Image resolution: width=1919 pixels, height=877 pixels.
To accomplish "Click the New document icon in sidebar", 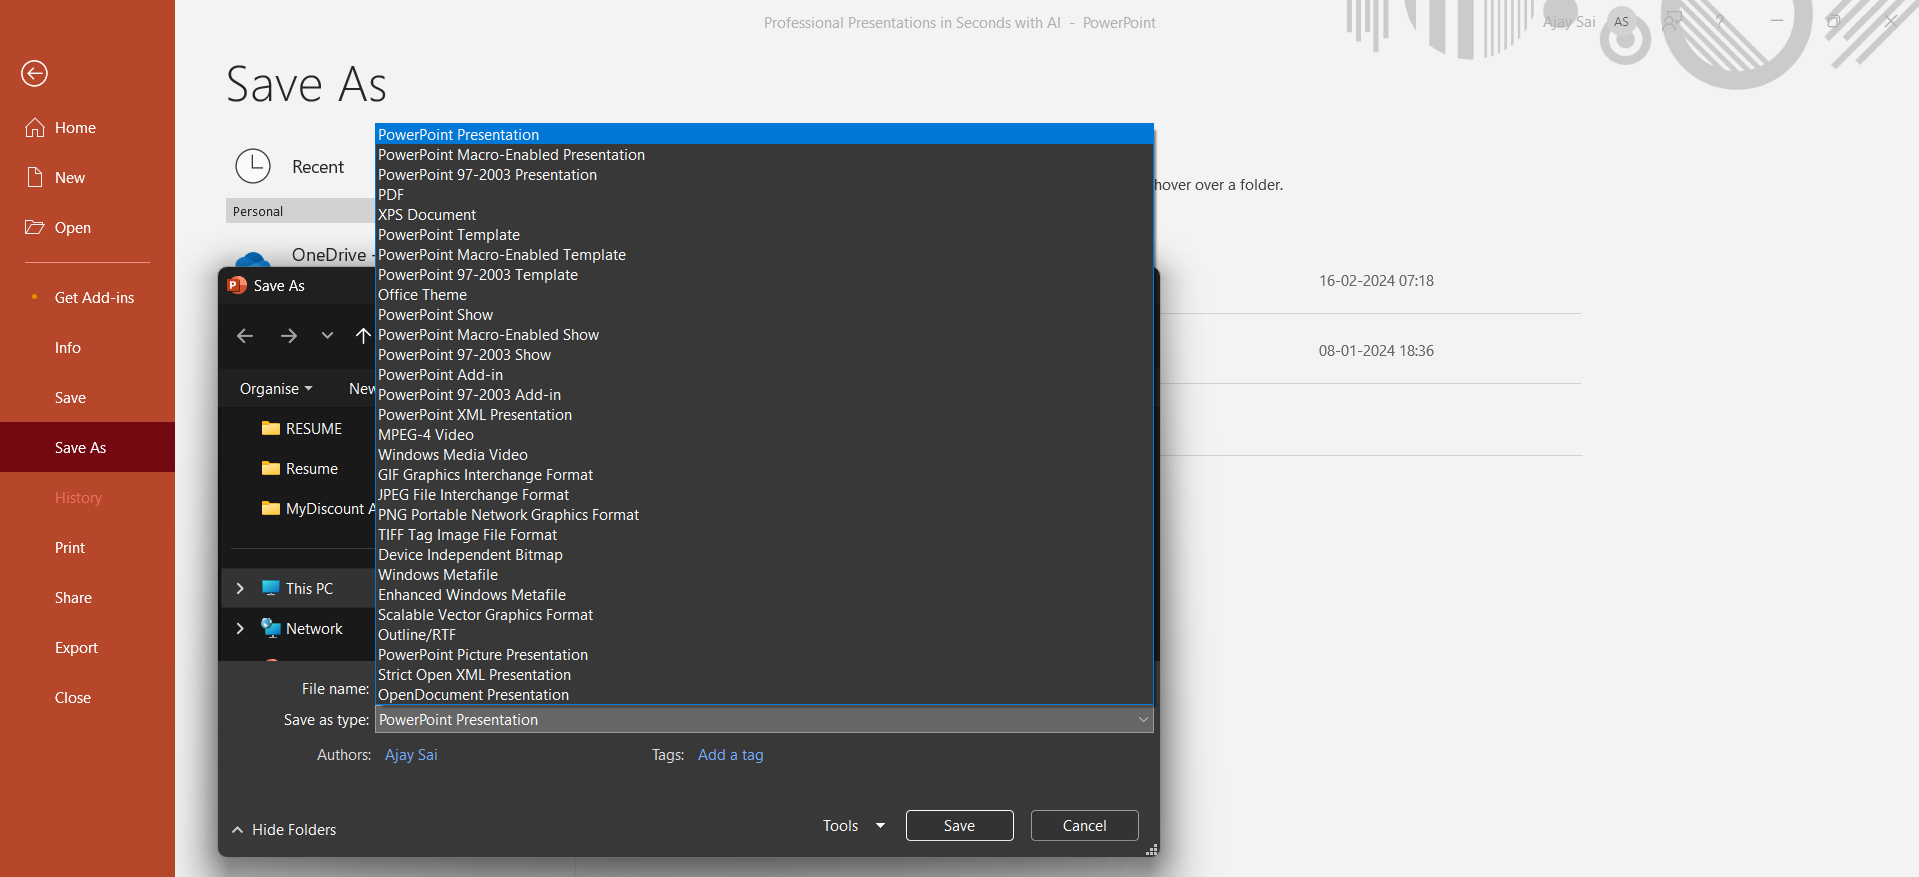I will (x=35, y=178).
